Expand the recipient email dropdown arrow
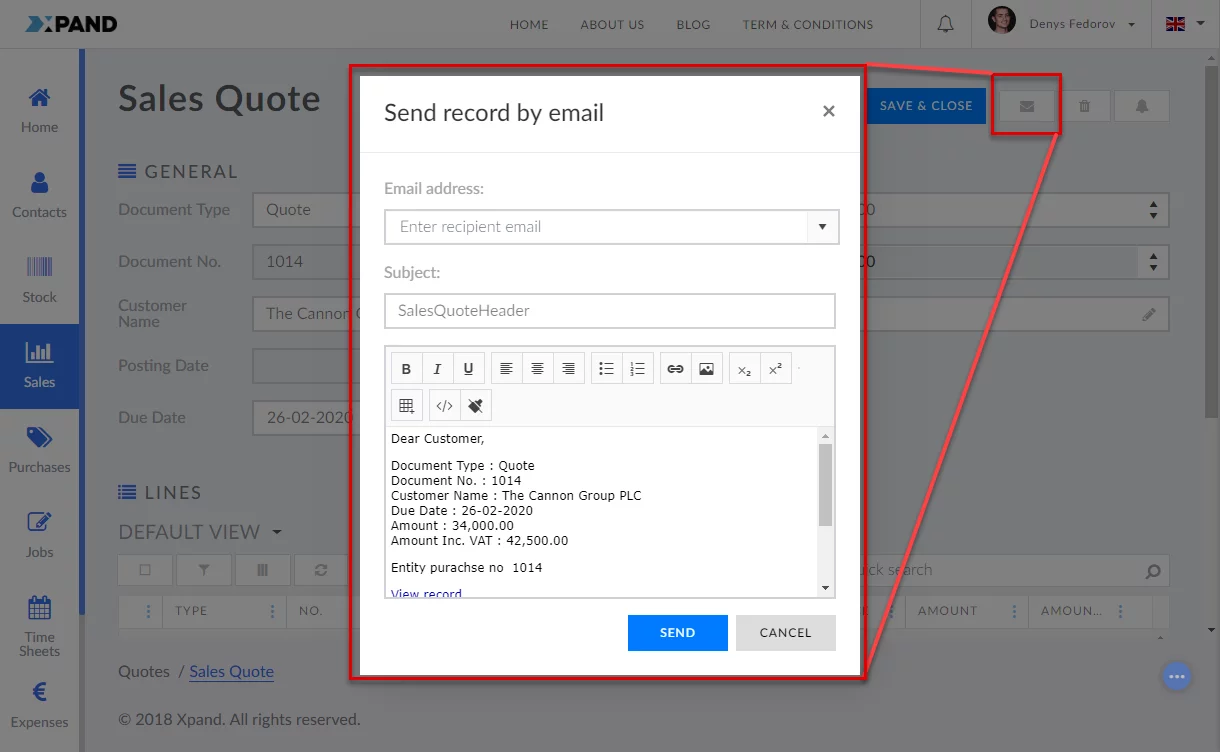The image size is (1220, 752). pos(822,227)
